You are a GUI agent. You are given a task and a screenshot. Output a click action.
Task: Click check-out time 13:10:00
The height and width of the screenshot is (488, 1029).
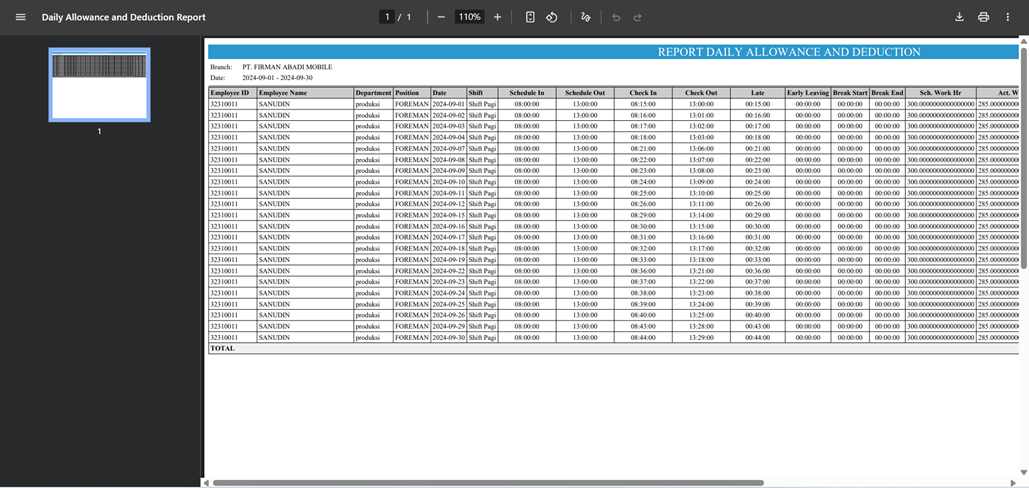click(x=701, y=193)
